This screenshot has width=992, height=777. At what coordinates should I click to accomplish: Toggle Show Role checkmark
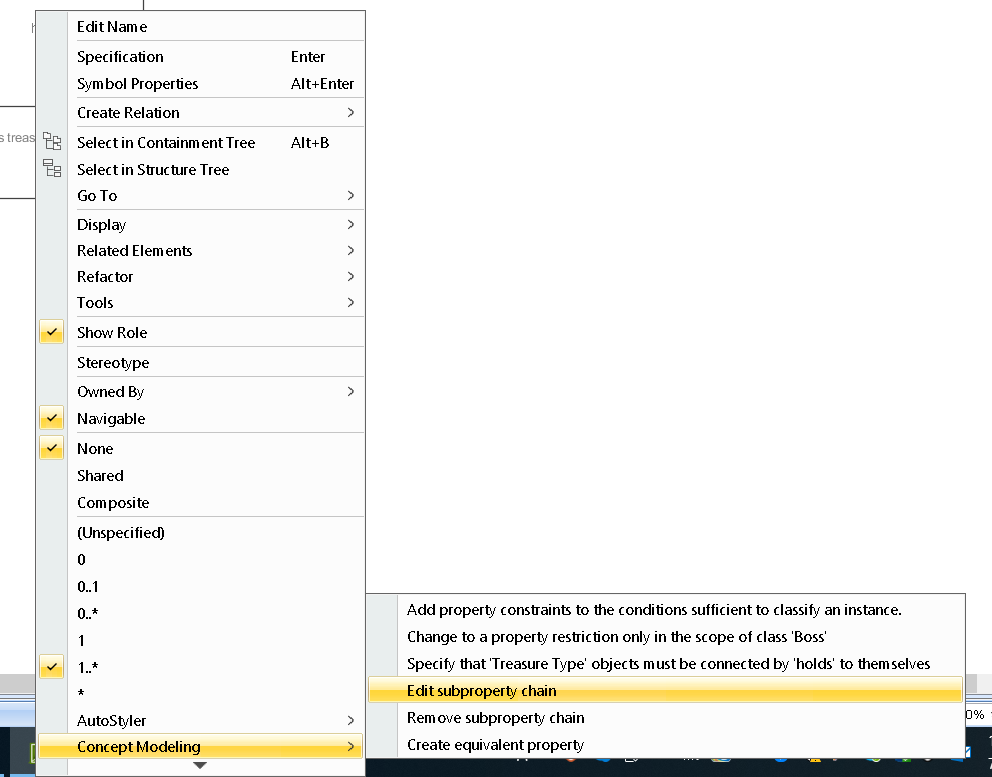click(52, 332)
